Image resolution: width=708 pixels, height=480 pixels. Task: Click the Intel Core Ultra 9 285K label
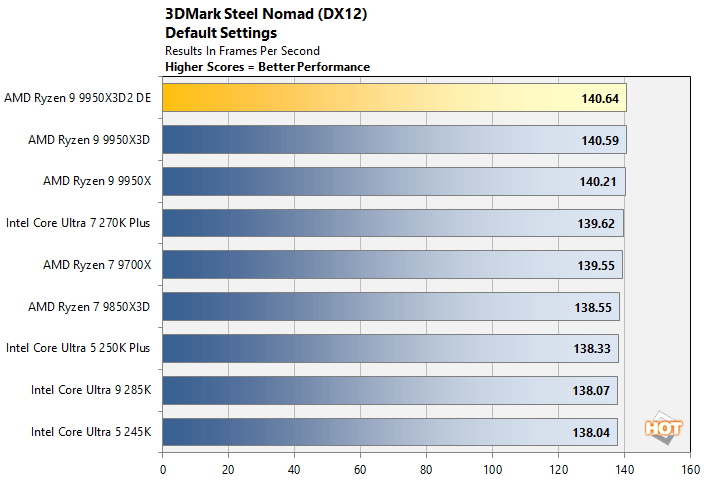coord(91,390)
